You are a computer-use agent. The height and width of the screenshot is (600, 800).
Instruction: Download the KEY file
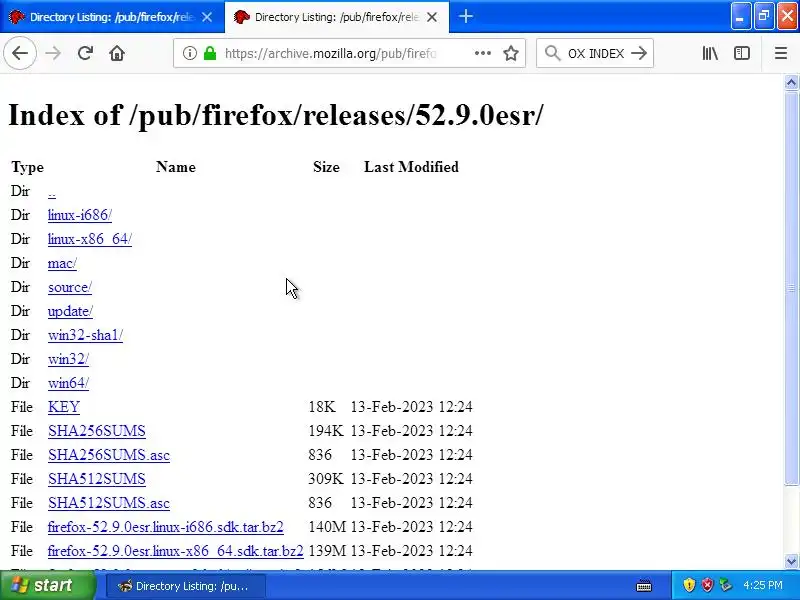tap(64, 407)
